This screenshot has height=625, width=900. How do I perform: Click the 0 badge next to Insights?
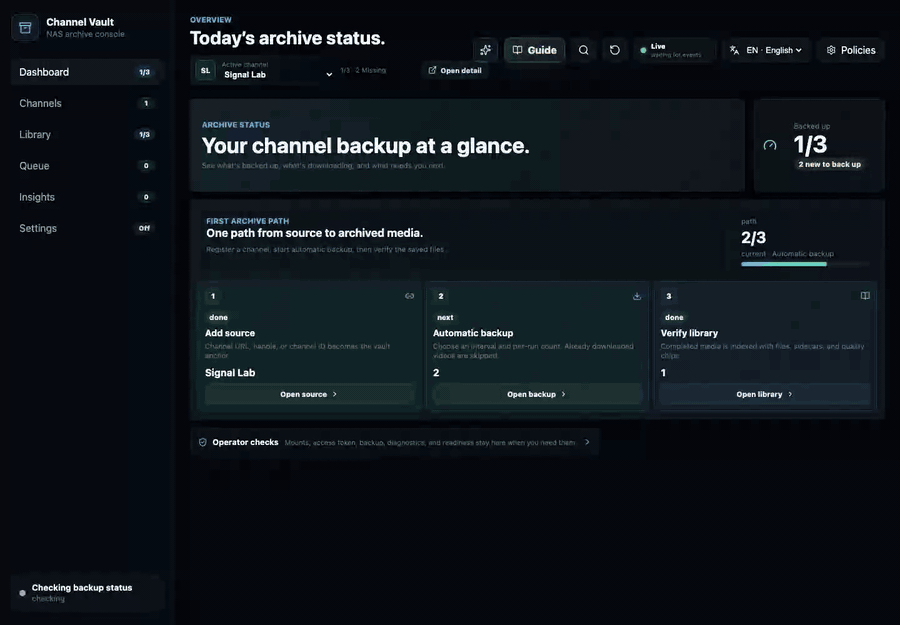146,197
